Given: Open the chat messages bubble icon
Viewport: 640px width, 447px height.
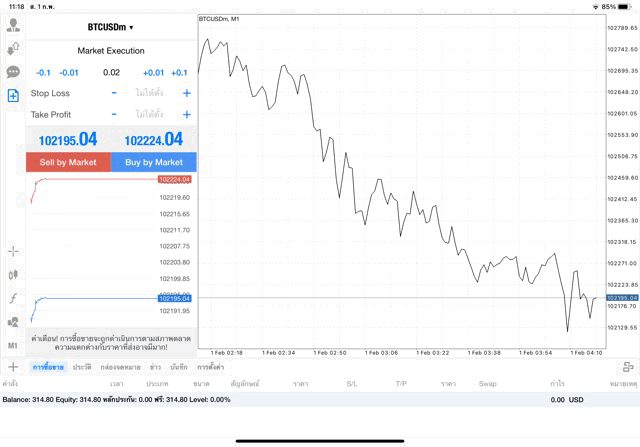Looking at the screenshot, I should 13,72.
